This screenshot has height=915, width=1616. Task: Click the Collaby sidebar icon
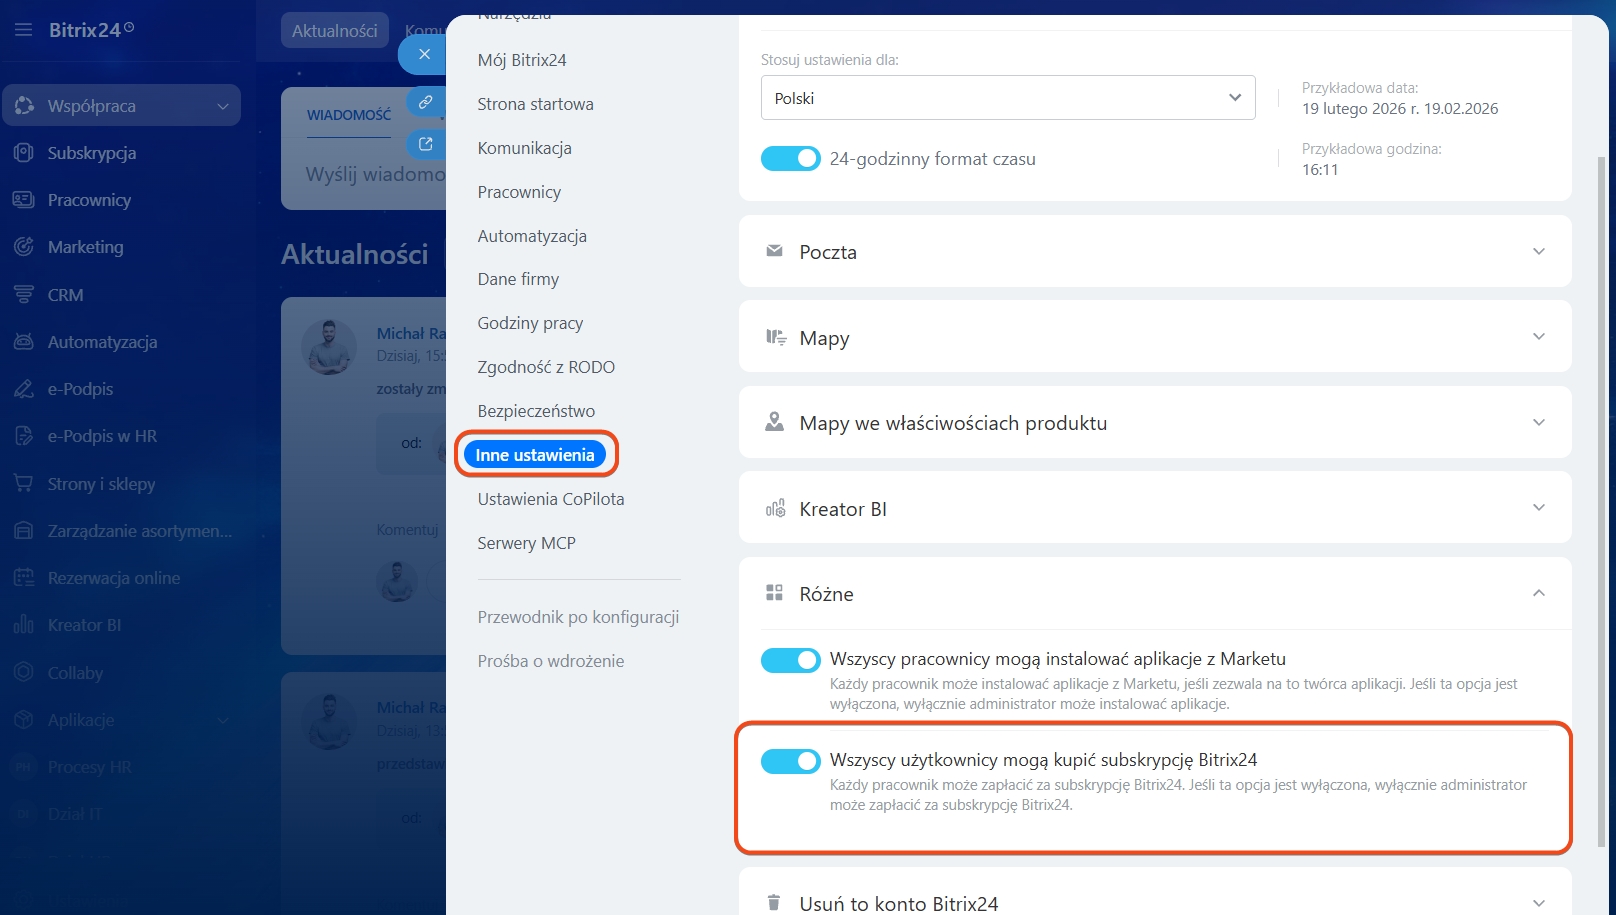coord(24,673)
